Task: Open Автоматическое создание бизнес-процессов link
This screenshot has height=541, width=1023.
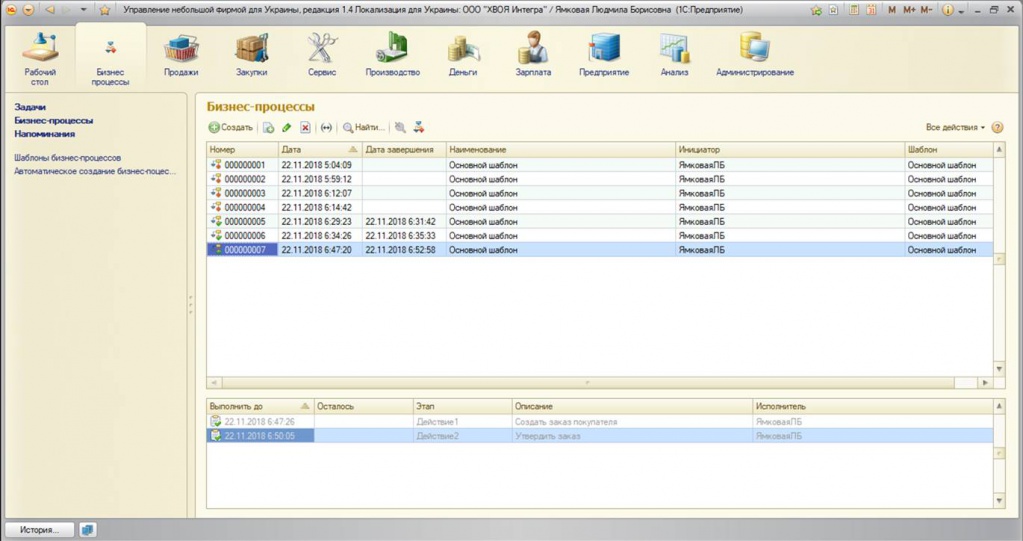Action: tap(95, 172)
